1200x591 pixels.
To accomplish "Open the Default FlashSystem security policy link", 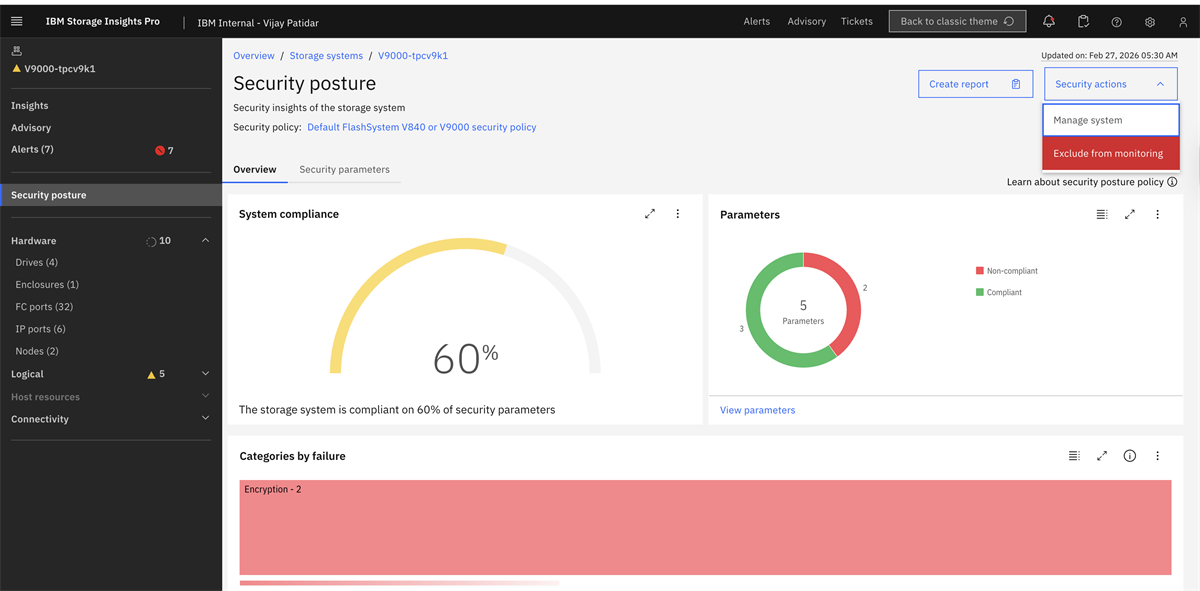I will coord(422,127).
